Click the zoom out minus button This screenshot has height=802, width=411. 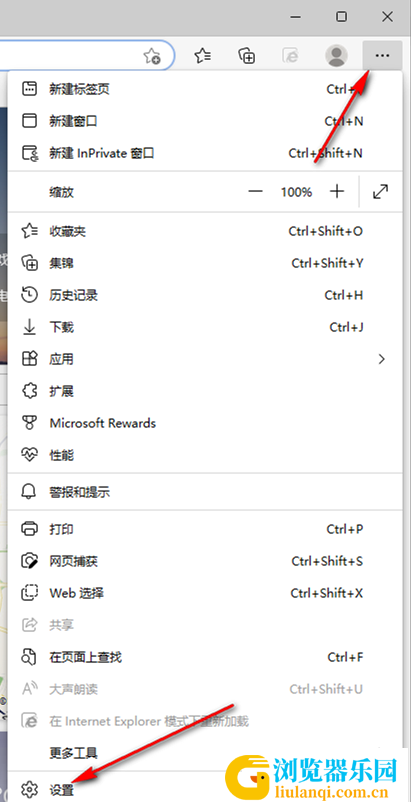(x=255, y=192)
